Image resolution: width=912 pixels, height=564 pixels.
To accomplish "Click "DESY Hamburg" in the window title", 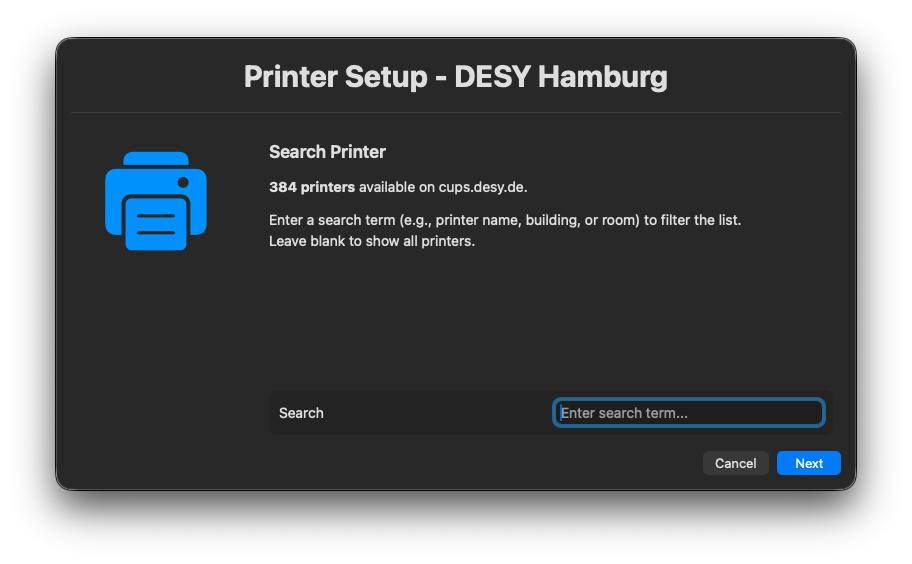I will tap(561, 77).
